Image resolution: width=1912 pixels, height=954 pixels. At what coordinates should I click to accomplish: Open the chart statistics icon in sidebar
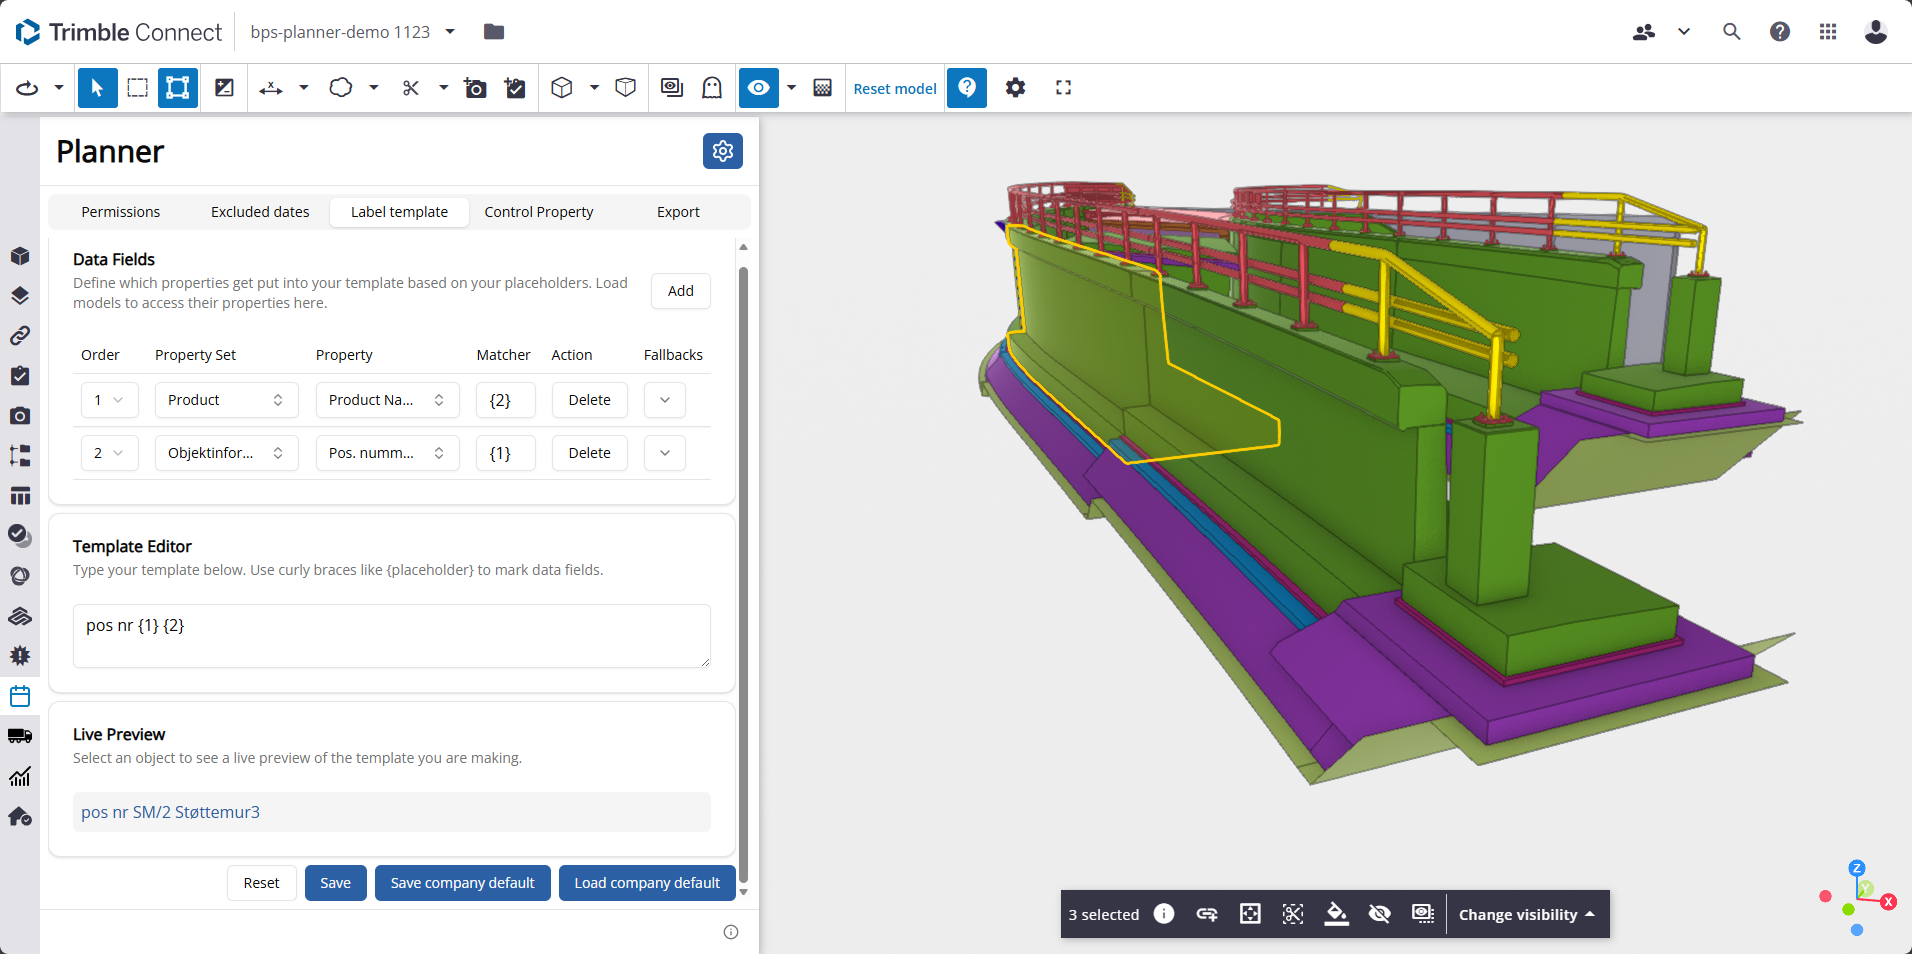coord(20,776)
